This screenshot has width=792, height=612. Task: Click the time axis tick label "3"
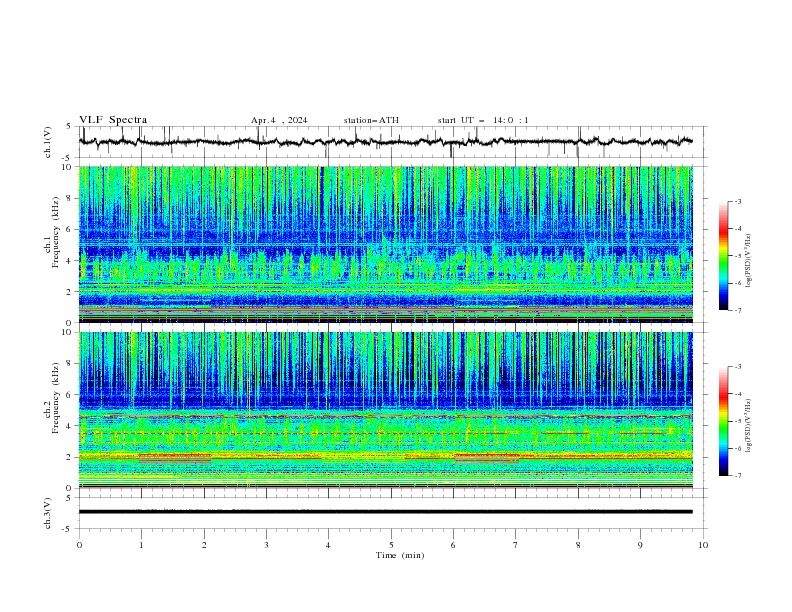(266, 545)
